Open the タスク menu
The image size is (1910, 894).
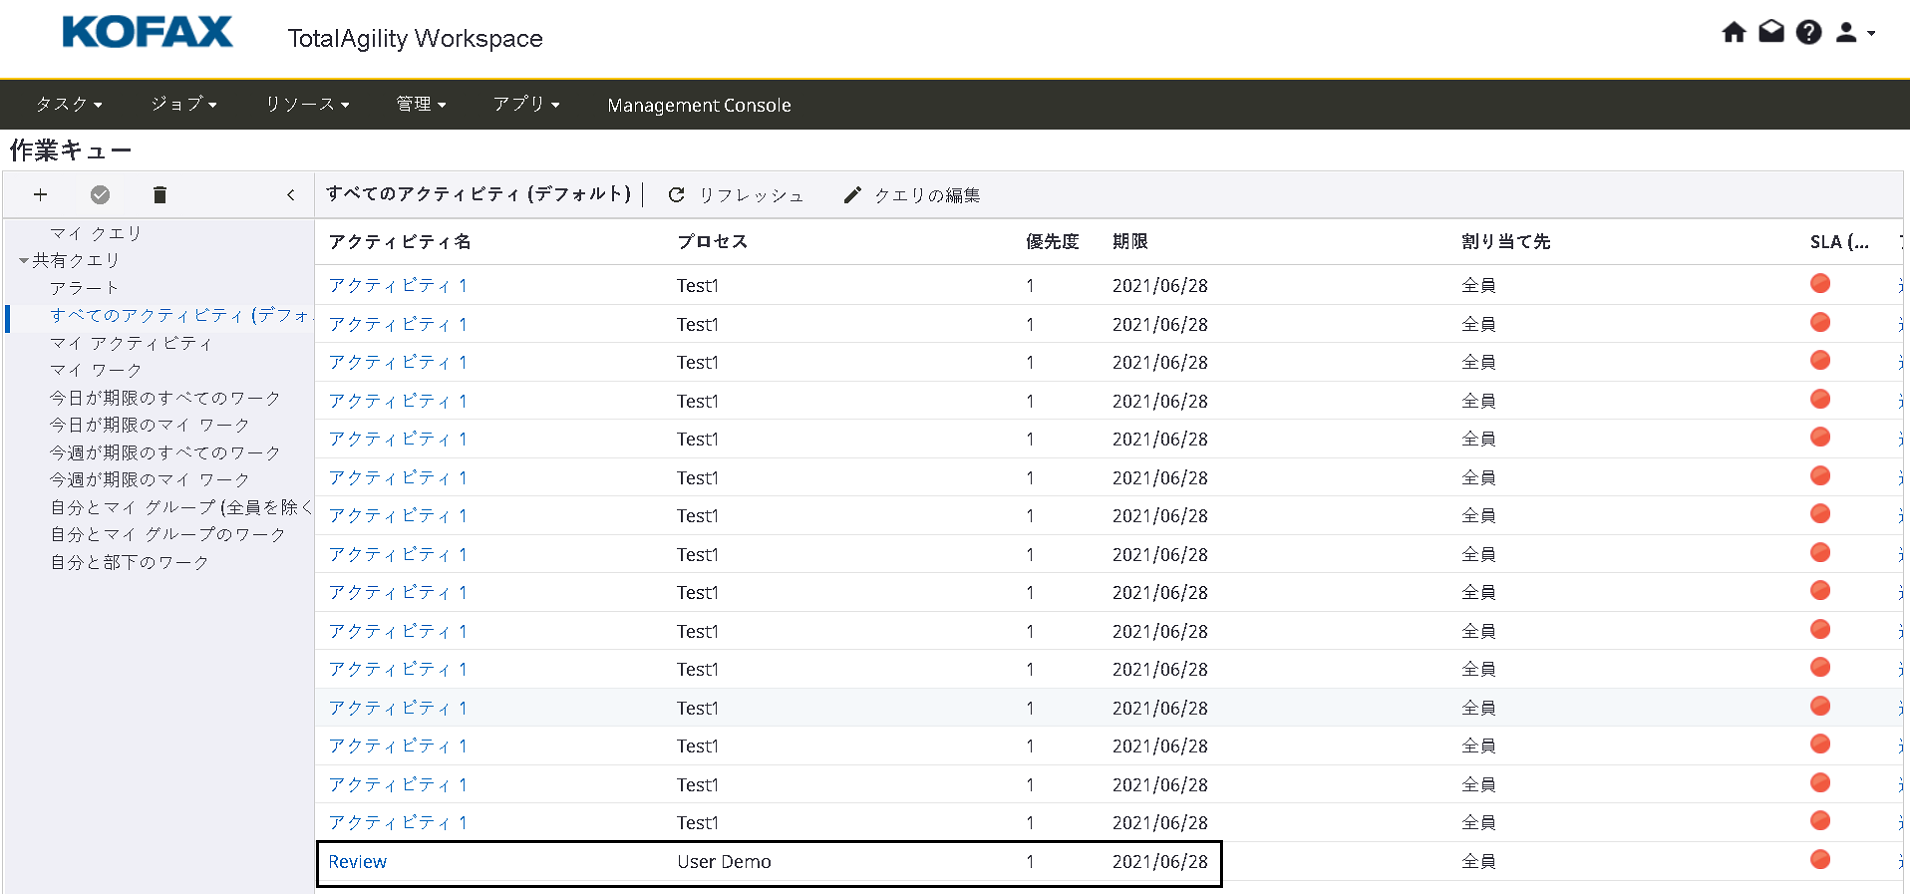click(x=69, y=105)
